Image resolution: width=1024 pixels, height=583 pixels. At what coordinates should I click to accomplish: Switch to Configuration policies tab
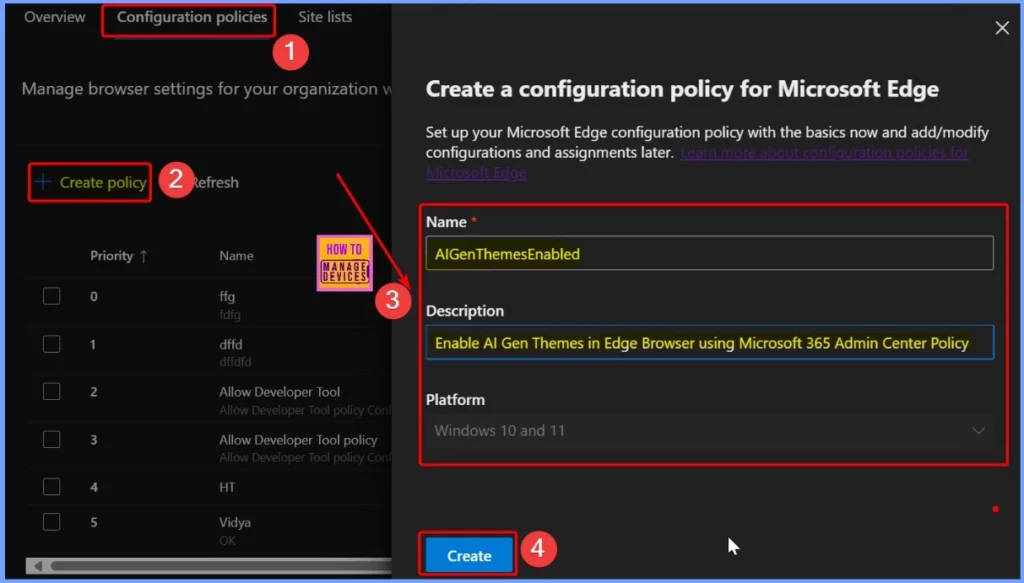click(x=192, y=17)
